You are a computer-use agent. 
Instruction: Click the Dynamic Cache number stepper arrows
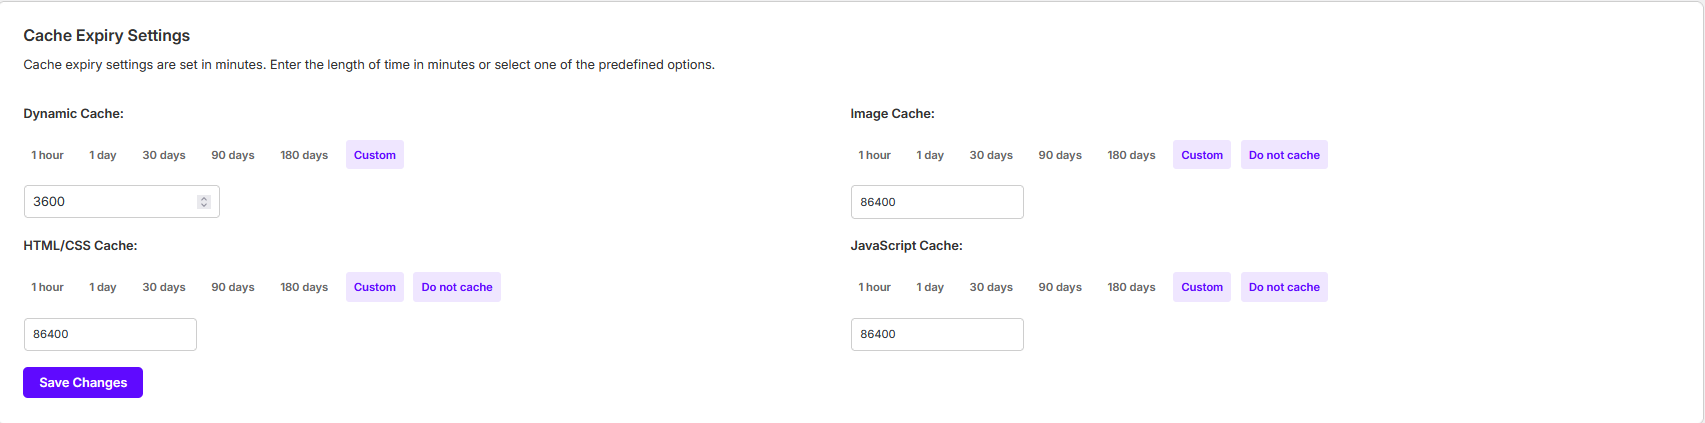204,202
